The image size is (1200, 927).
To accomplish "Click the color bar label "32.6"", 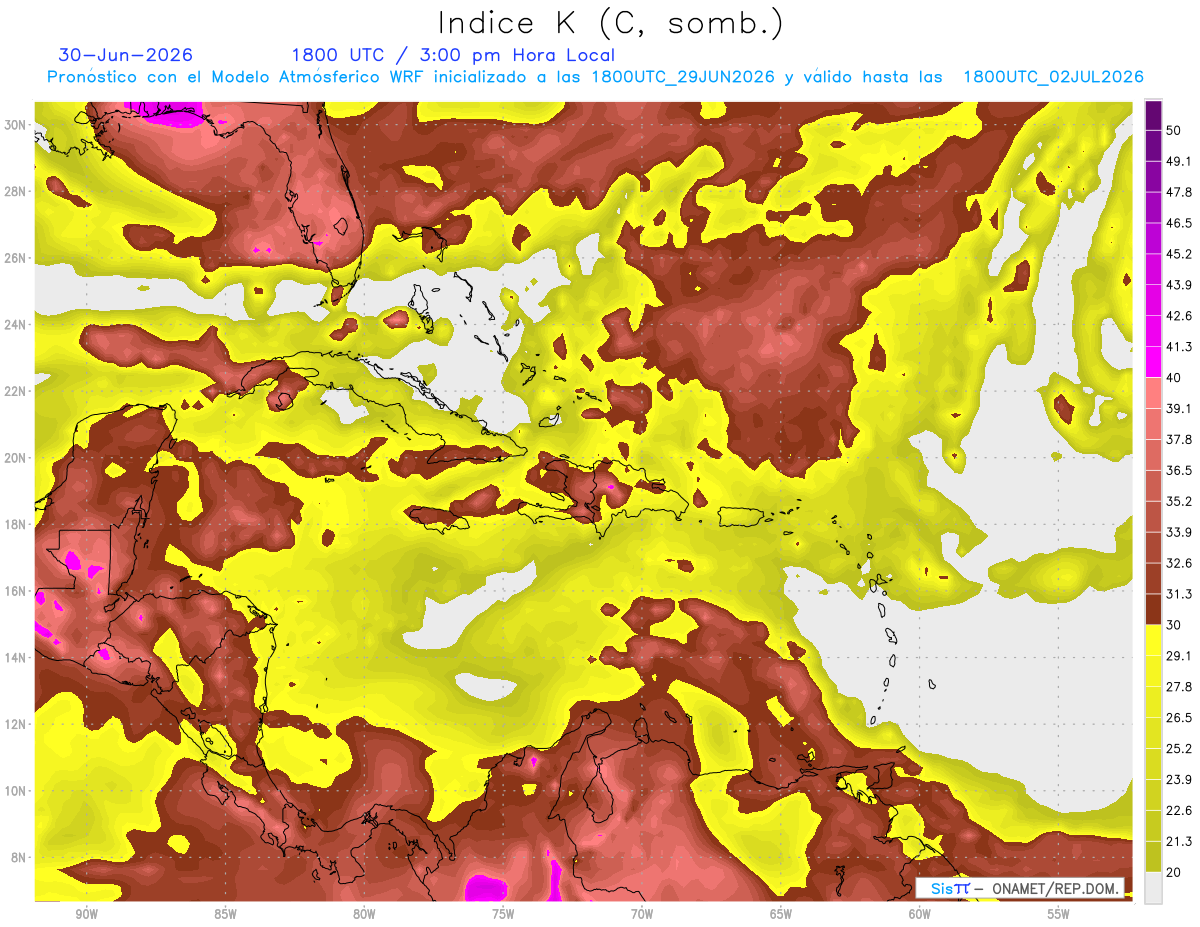I will [x=1179, y=563].
